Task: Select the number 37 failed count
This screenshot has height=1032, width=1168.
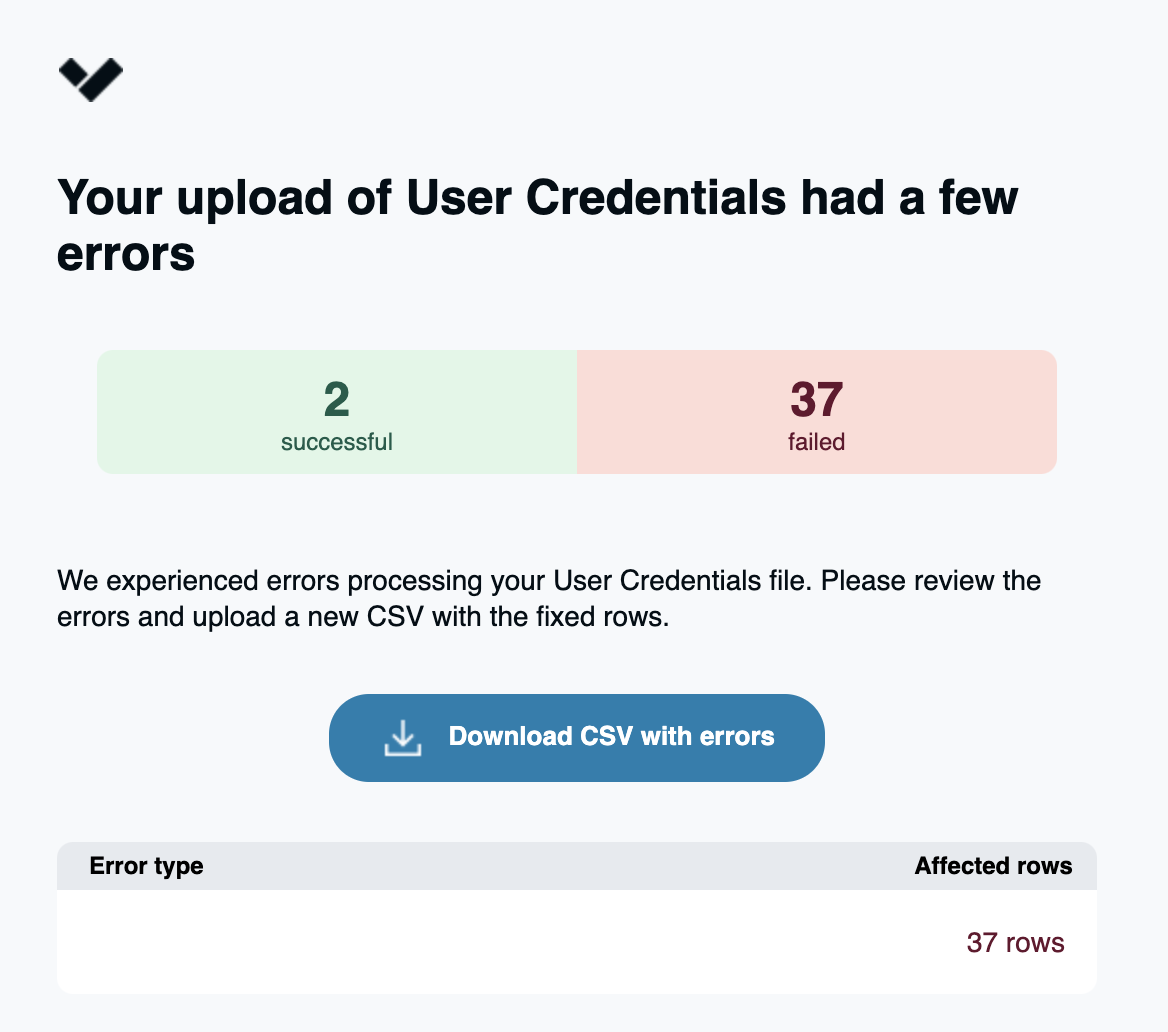Action: (x=817, y=400)
